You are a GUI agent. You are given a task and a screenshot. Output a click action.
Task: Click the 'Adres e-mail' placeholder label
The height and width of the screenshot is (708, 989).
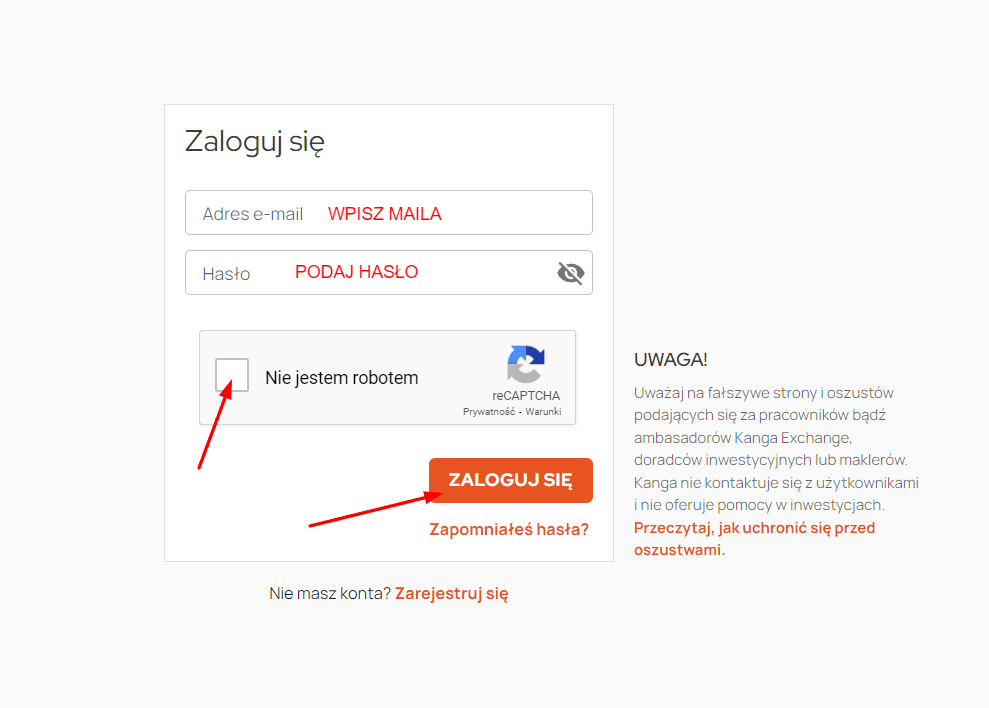coord(253,214)
